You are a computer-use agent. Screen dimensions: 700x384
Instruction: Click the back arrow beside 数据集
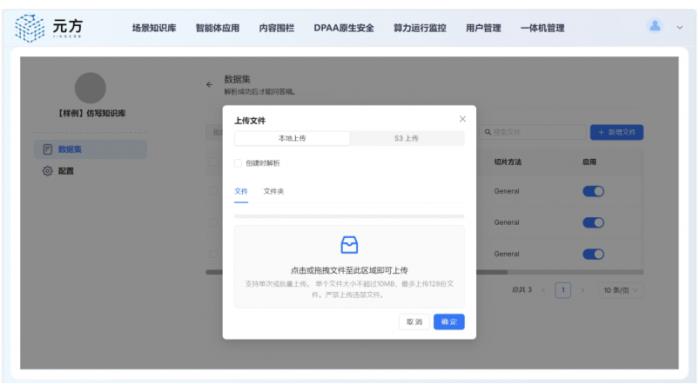[209, 84]
